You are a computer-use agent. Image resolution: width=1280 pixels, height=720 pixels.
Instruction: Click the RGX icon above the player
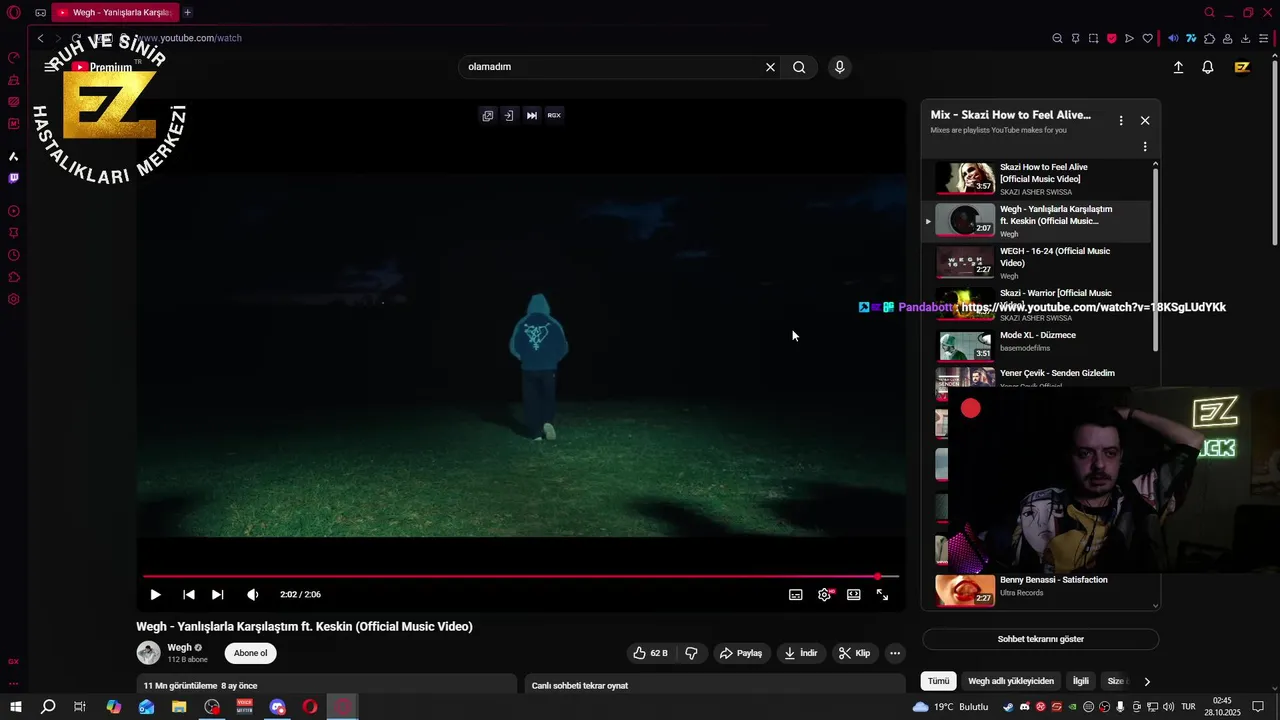pyautogui.click(x=554, y=115)
